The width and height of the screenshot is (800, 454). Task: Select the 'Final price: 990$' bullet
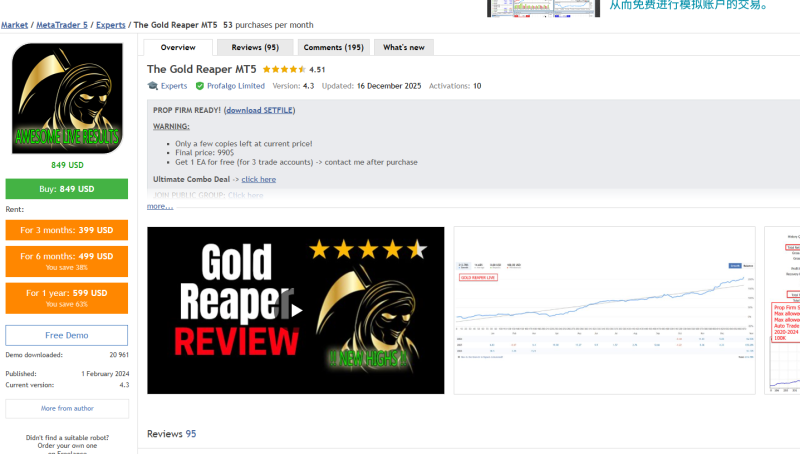[x=205, y=153]
